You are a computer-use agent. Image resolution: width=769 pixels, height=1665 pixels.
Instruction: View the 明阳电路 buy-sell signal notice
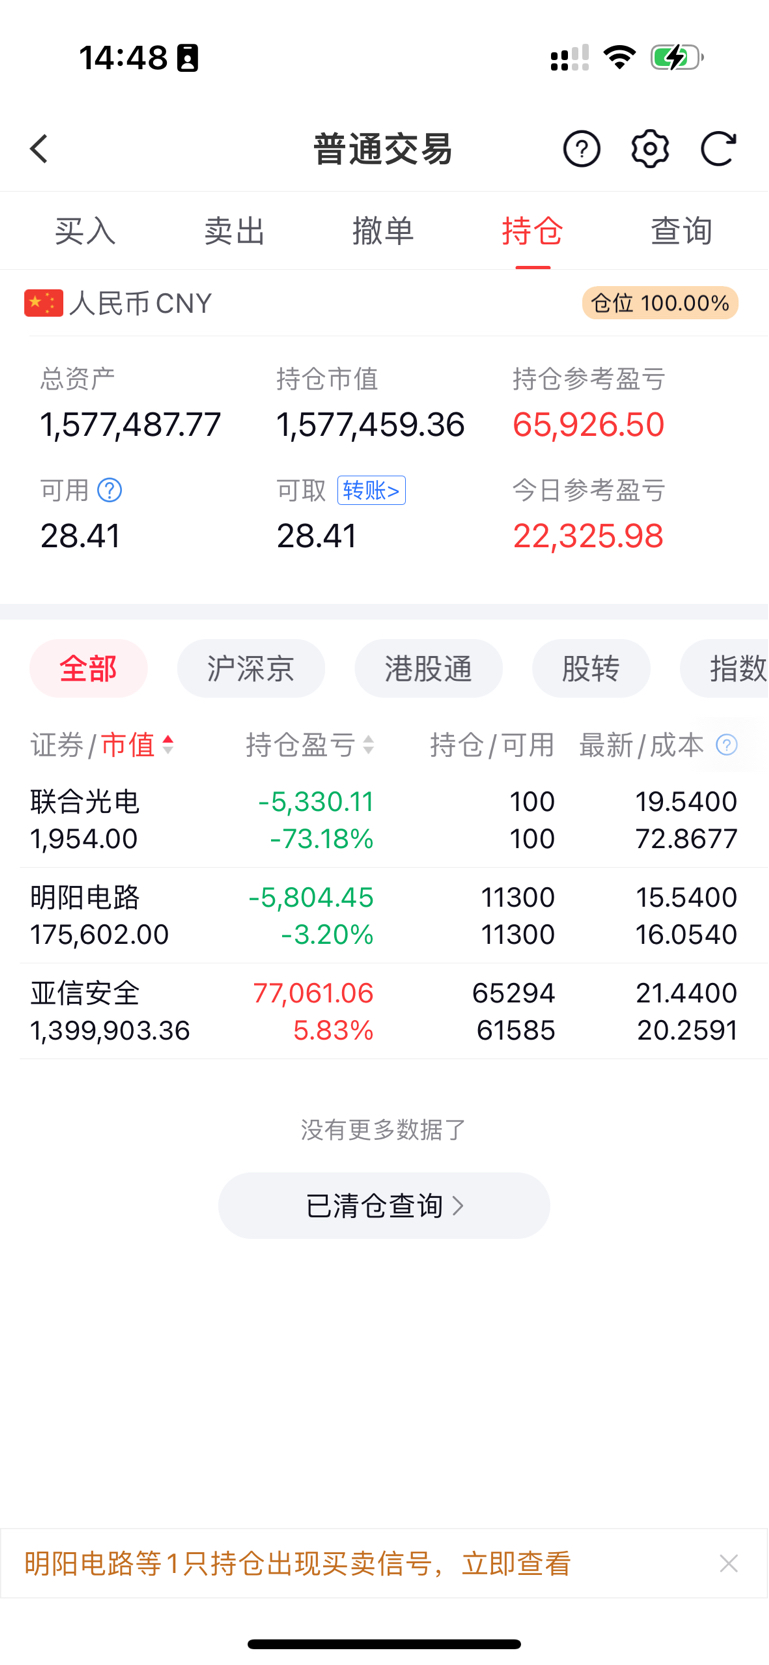pyautogui.click(x=298, y=1563)
